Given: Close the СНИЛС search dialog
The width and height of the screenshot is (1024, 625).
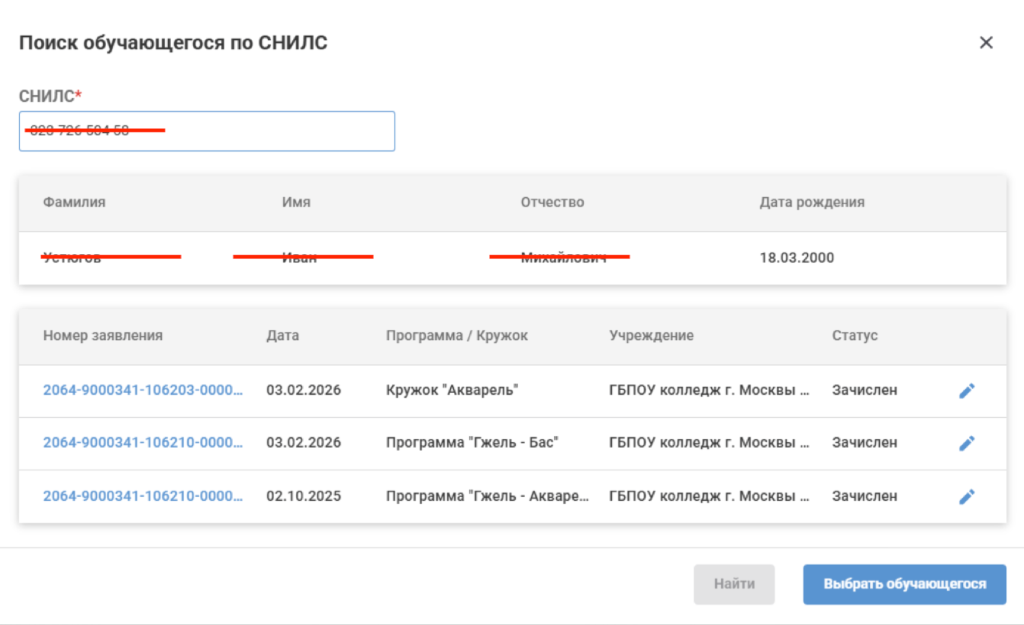Looking at the screenshot, I should coord(986,42).
